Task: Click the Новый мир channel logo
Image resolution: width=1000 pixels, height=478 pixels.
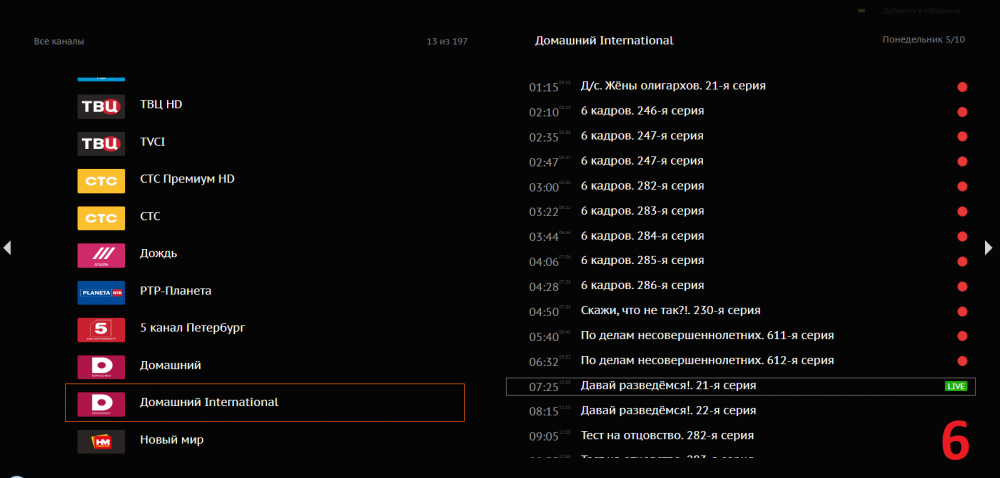Action: point(101,440)
